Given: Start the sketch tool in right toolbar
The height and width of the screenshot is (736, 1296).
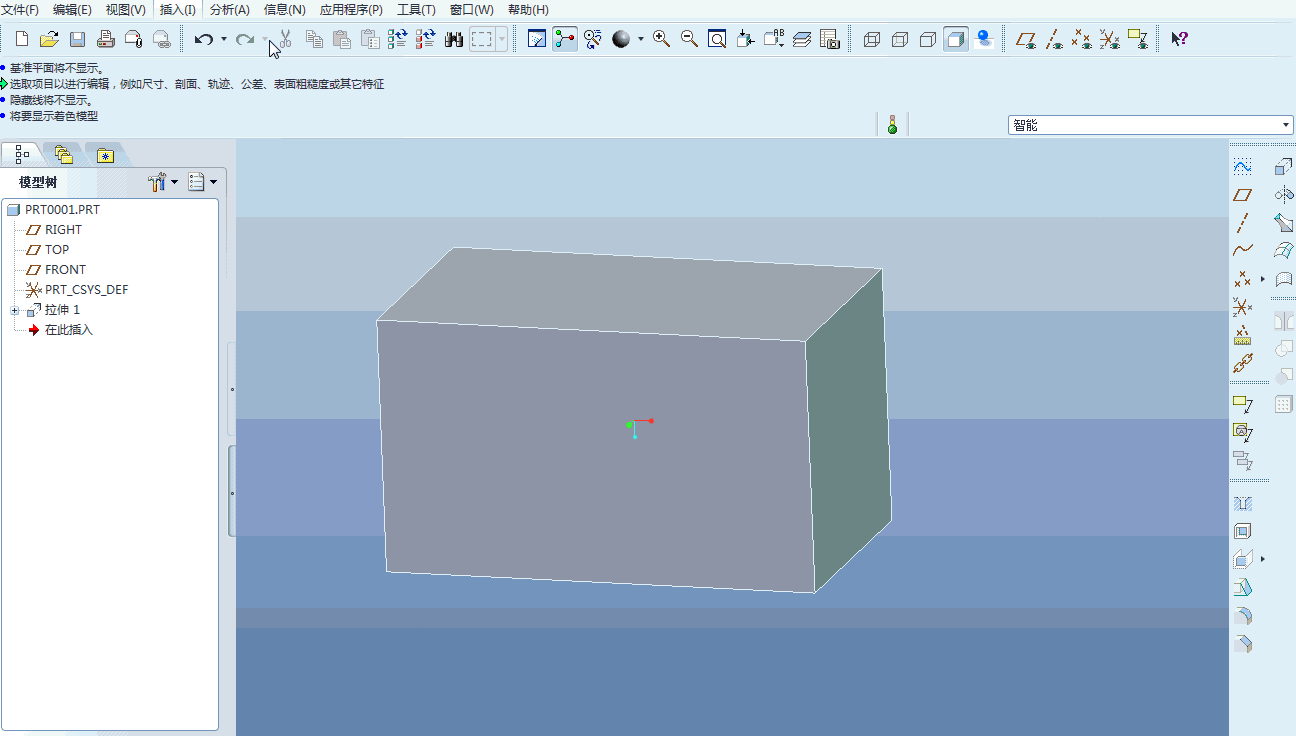Looking at the screenshot, I should (1242, 167).
